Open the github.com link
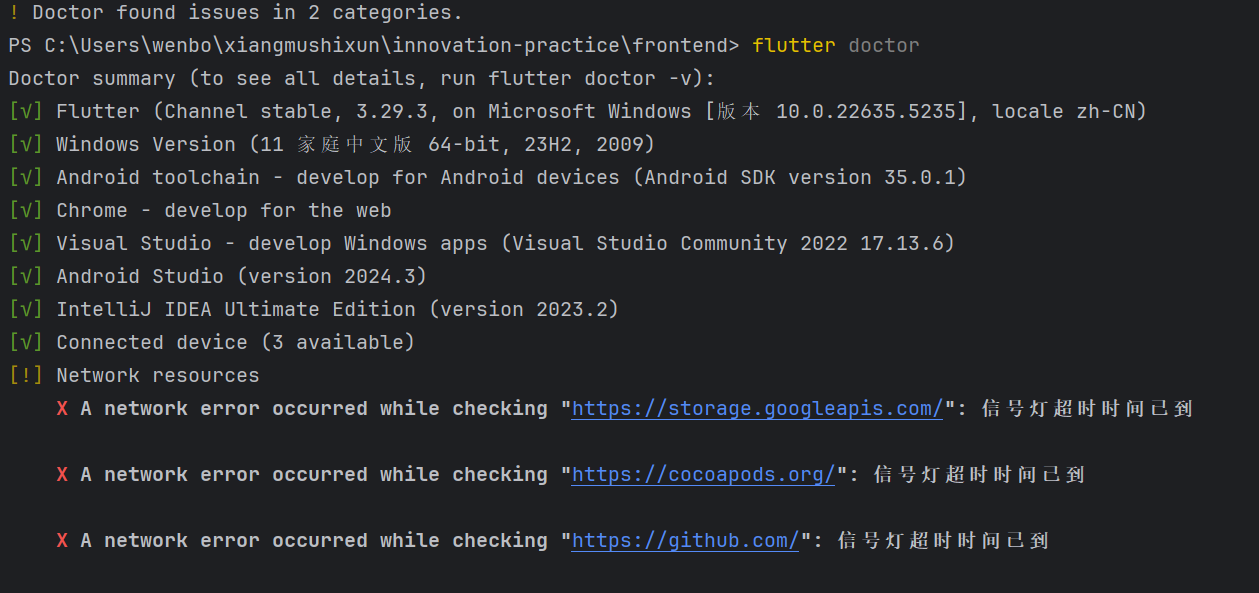The image size is (1259, 593). [685, 540]
